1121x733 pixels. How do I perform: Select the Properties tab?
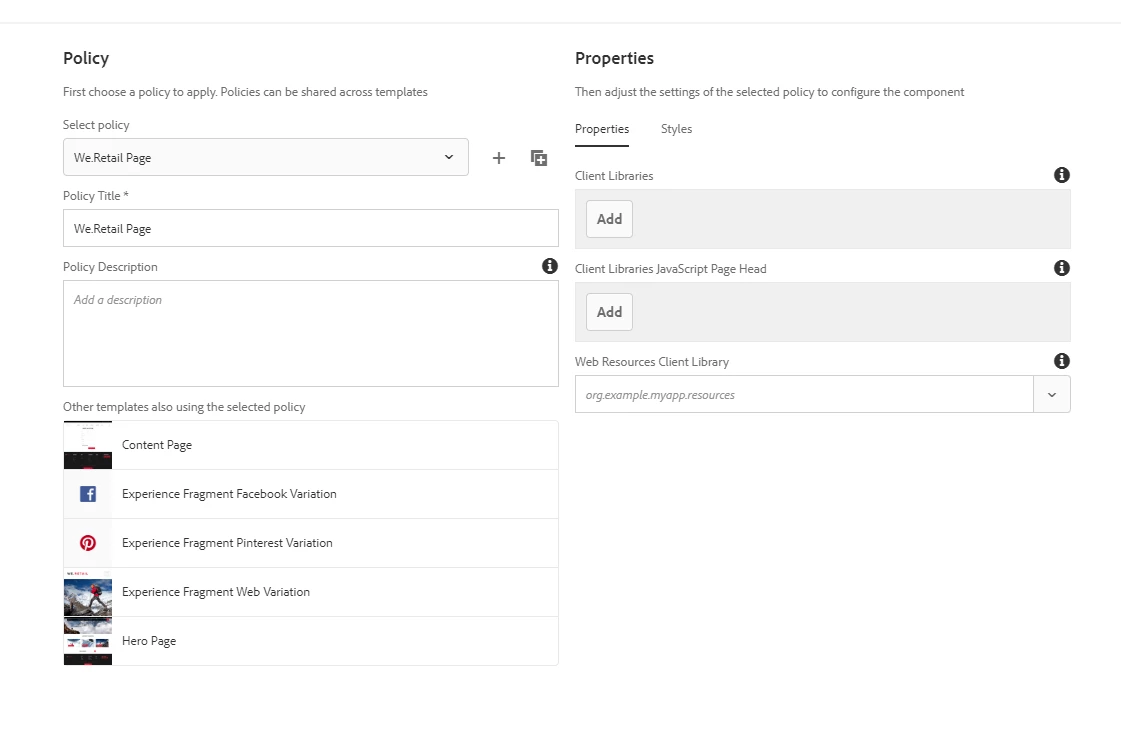(602, 129)
